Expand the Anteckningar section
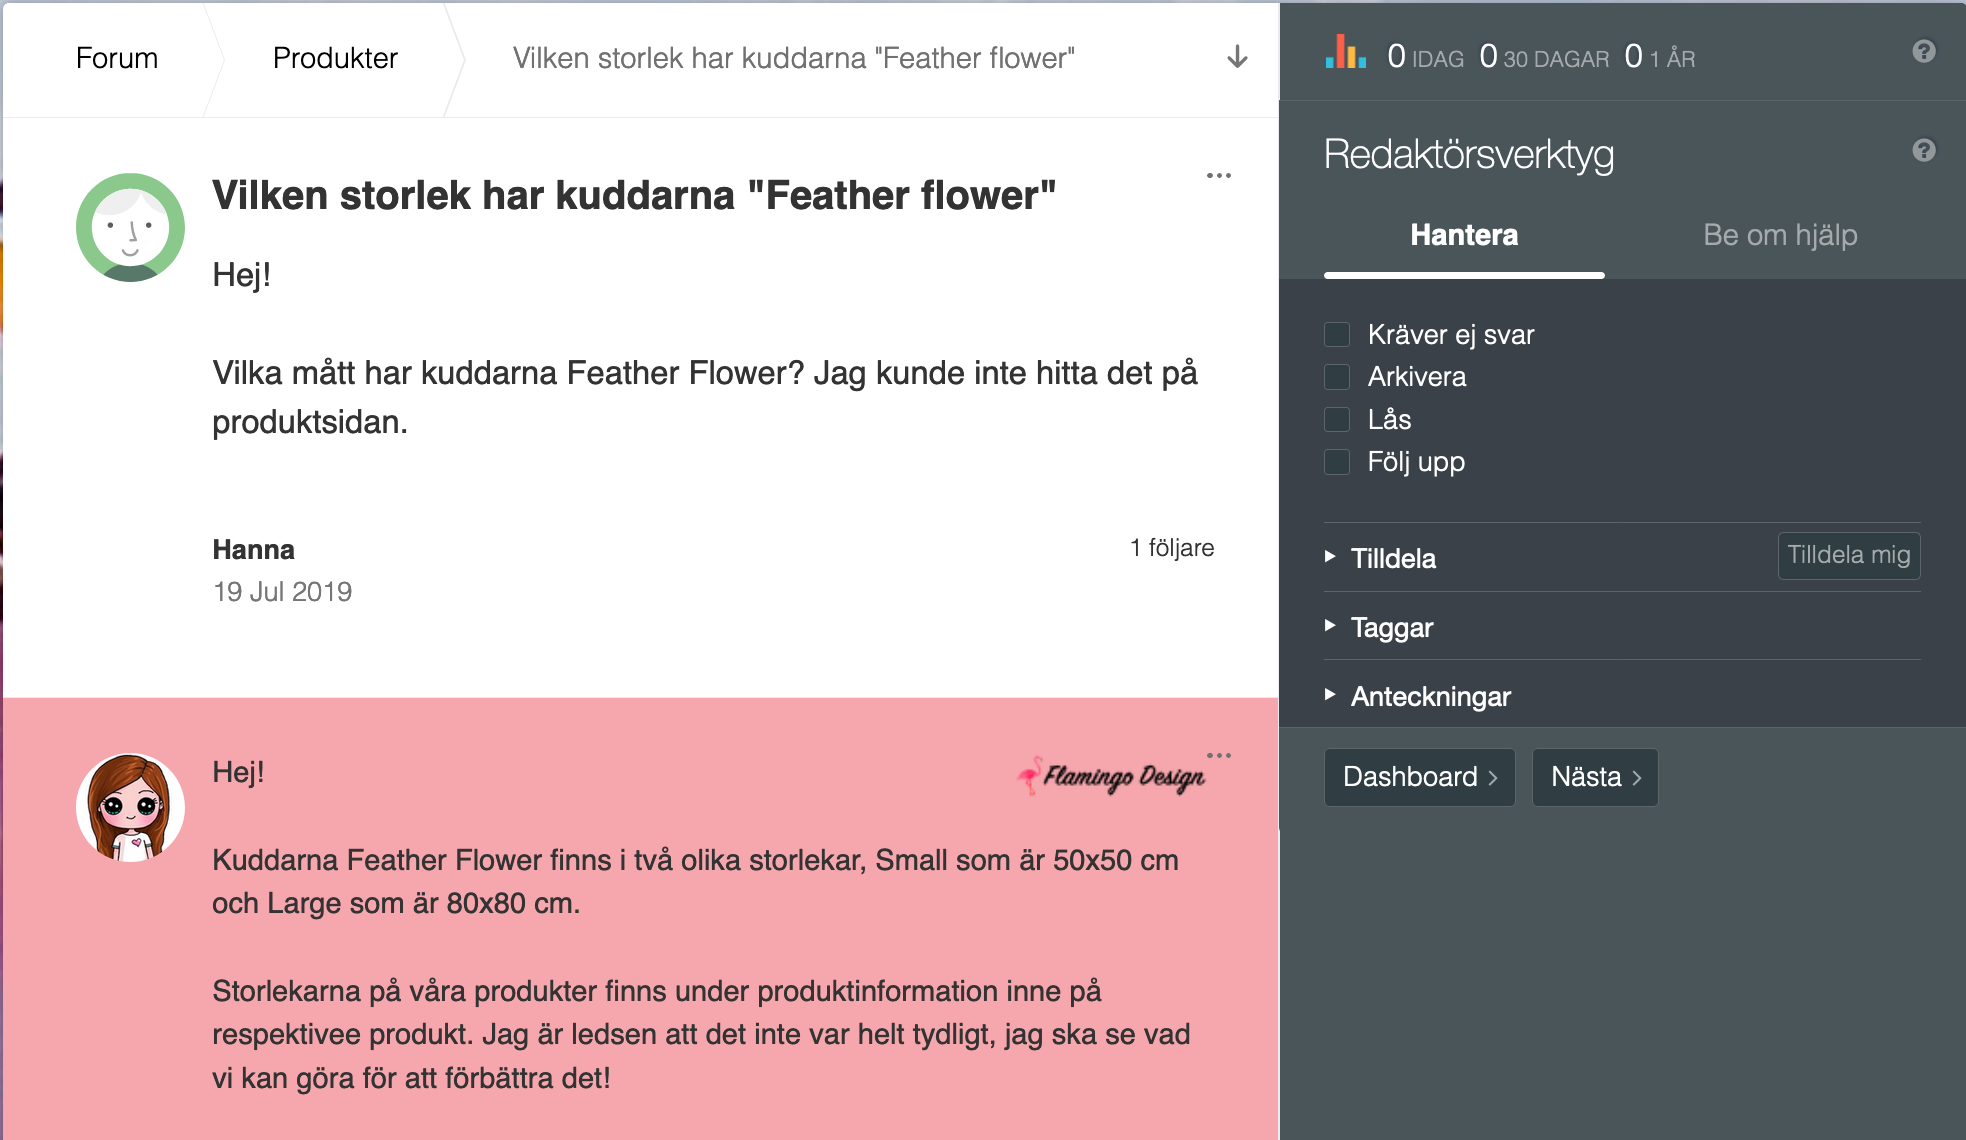 (1429, 696)
